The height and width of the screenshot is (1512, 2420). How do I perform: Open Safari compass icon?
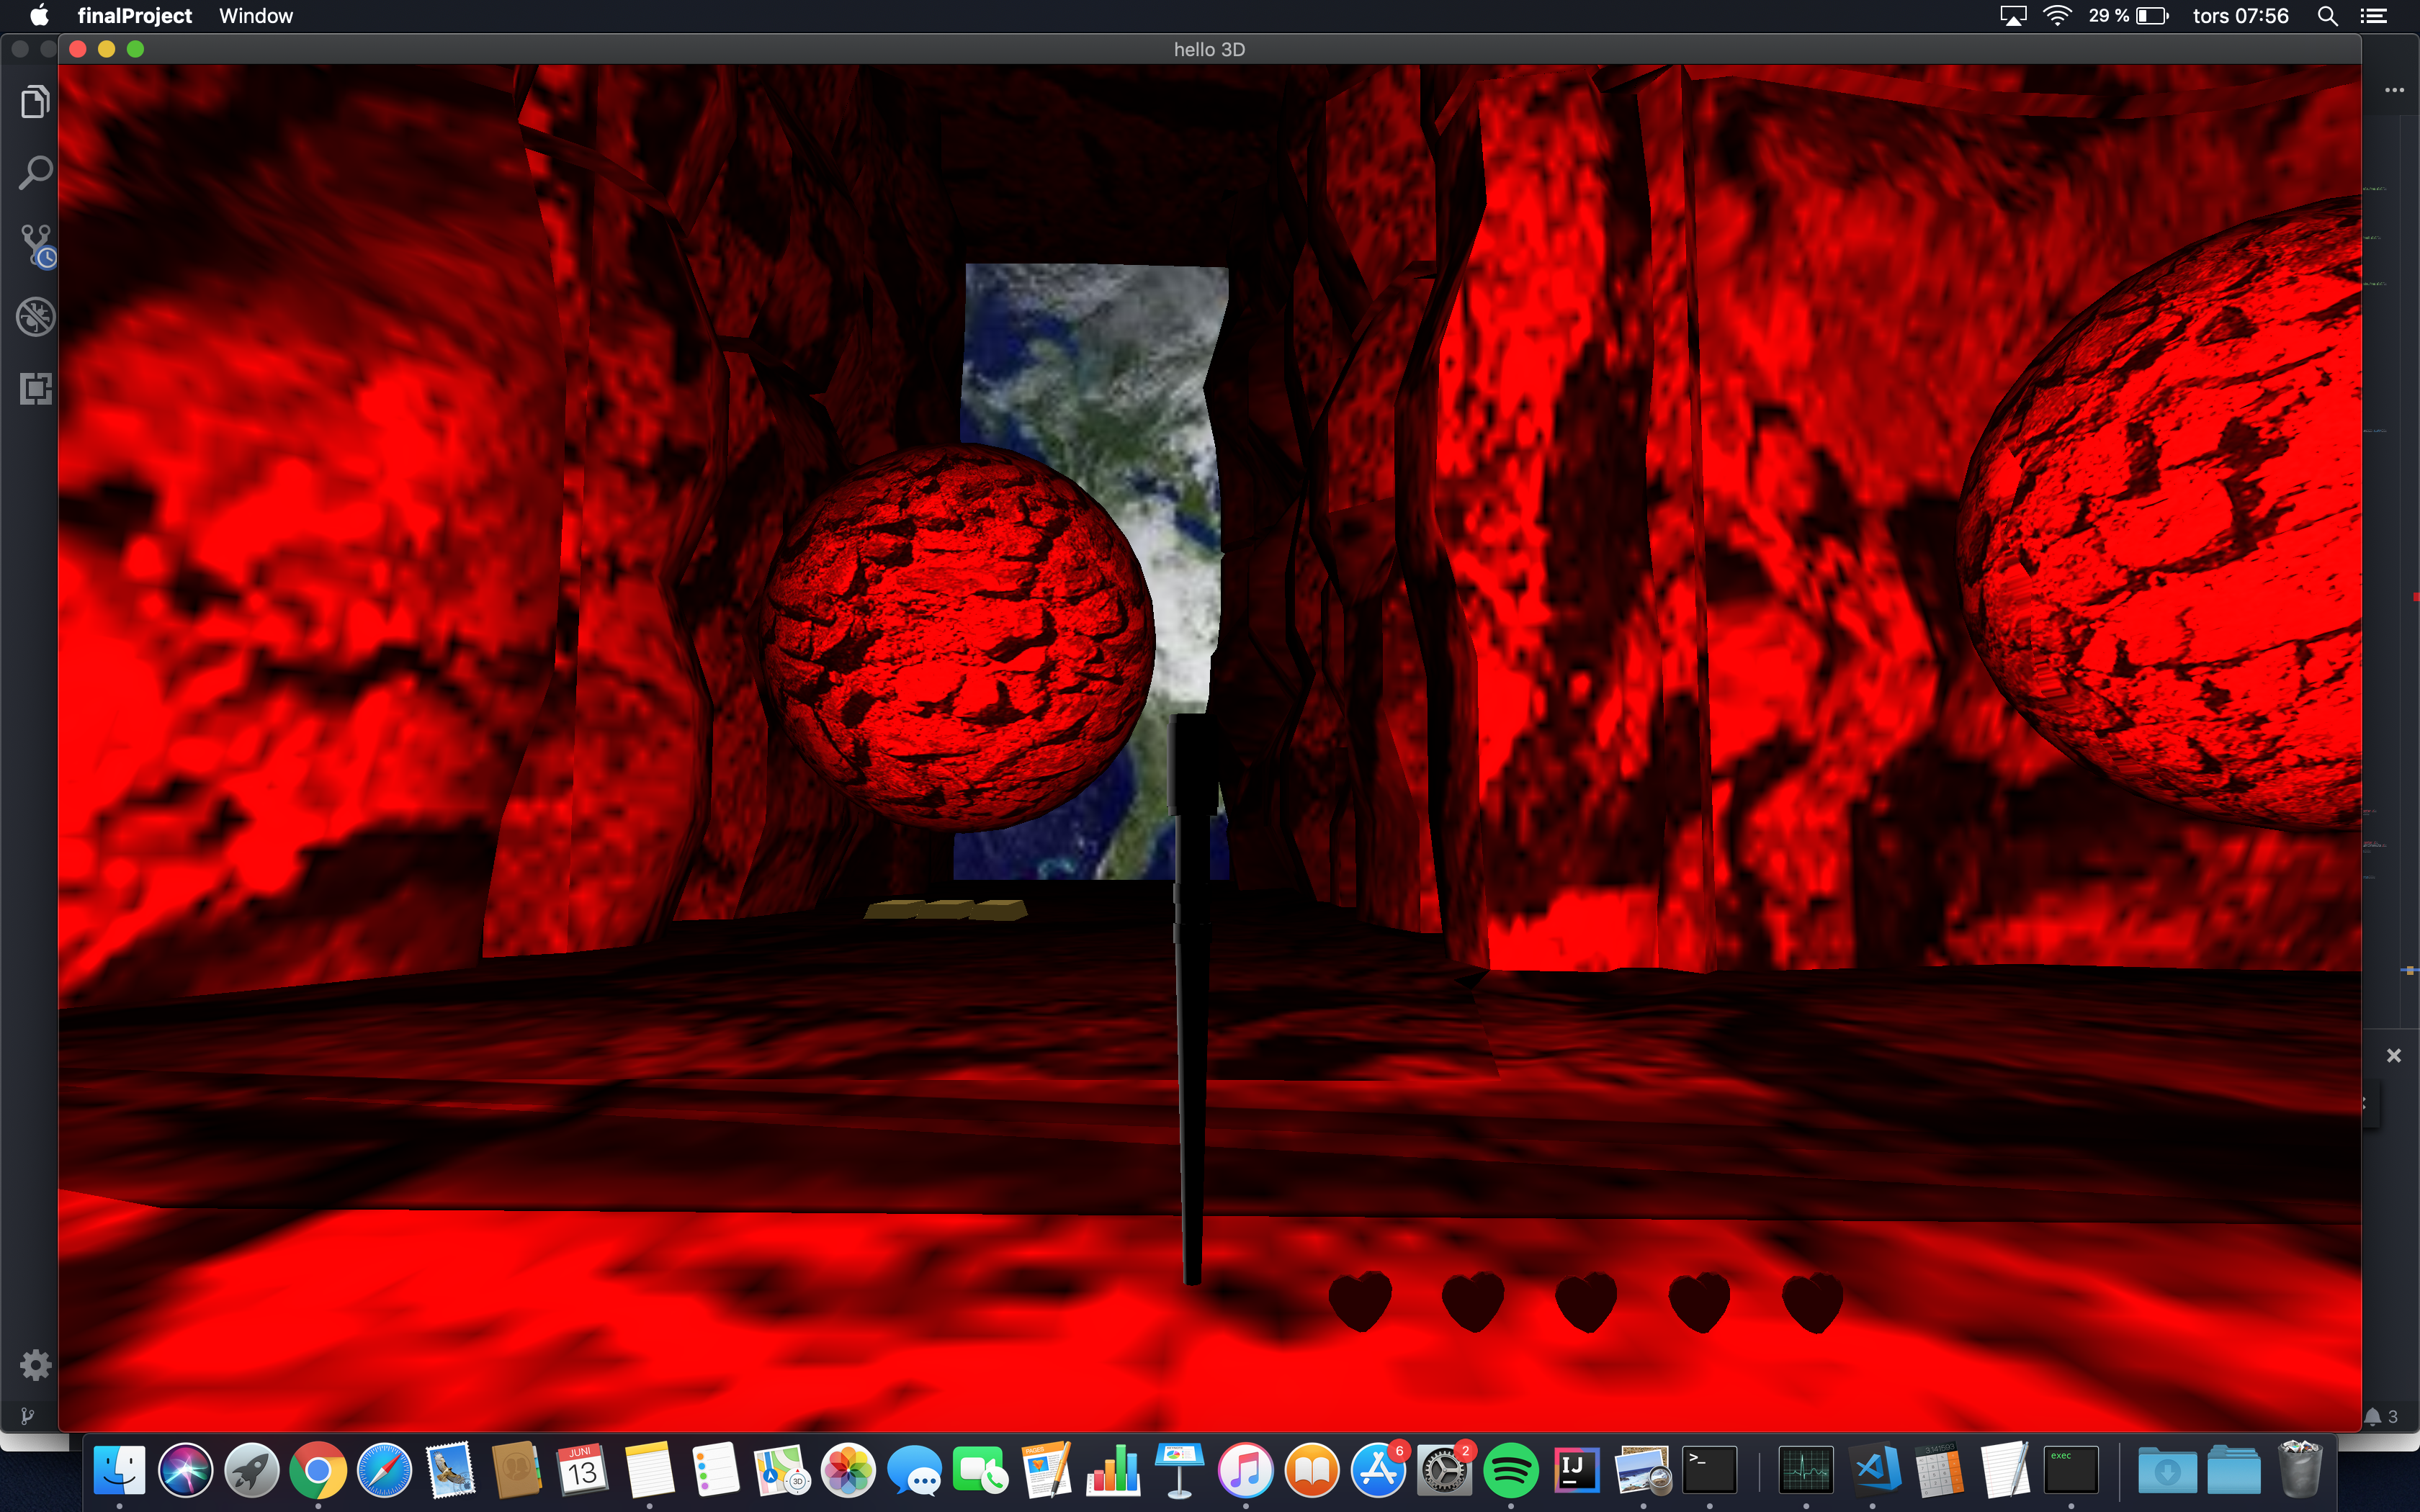tap(384, 1470)
